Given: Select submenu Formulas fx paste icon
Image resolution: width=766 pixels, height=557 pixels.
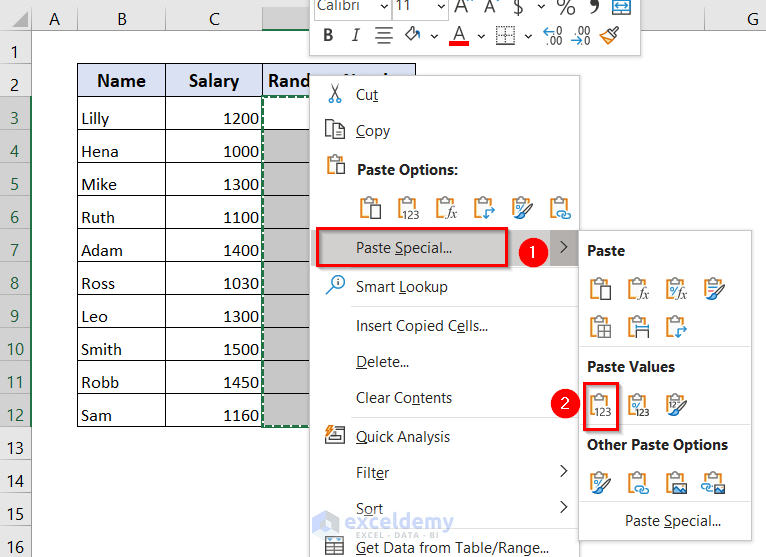Looking at the screenshot, I should click(638, 288).
